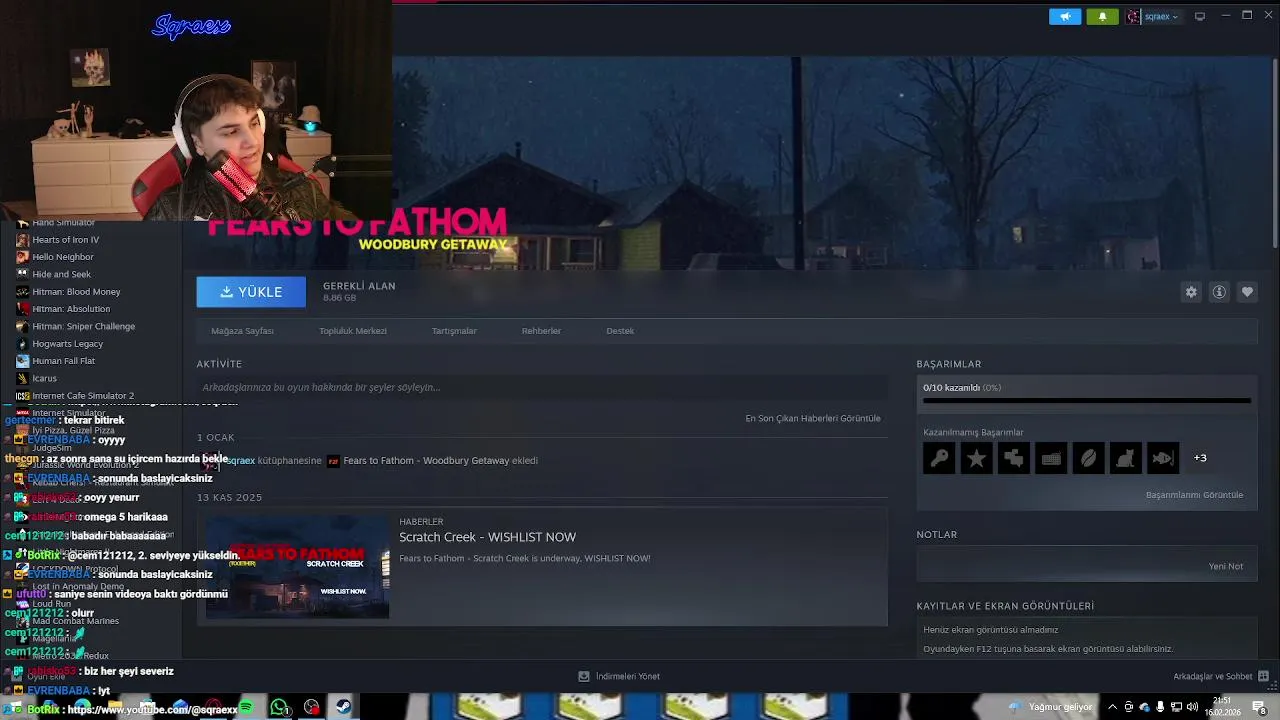1280x720 pixels.
Task: Open taskbar clock showing 21:51
Action: click(x=1225, y=707)
